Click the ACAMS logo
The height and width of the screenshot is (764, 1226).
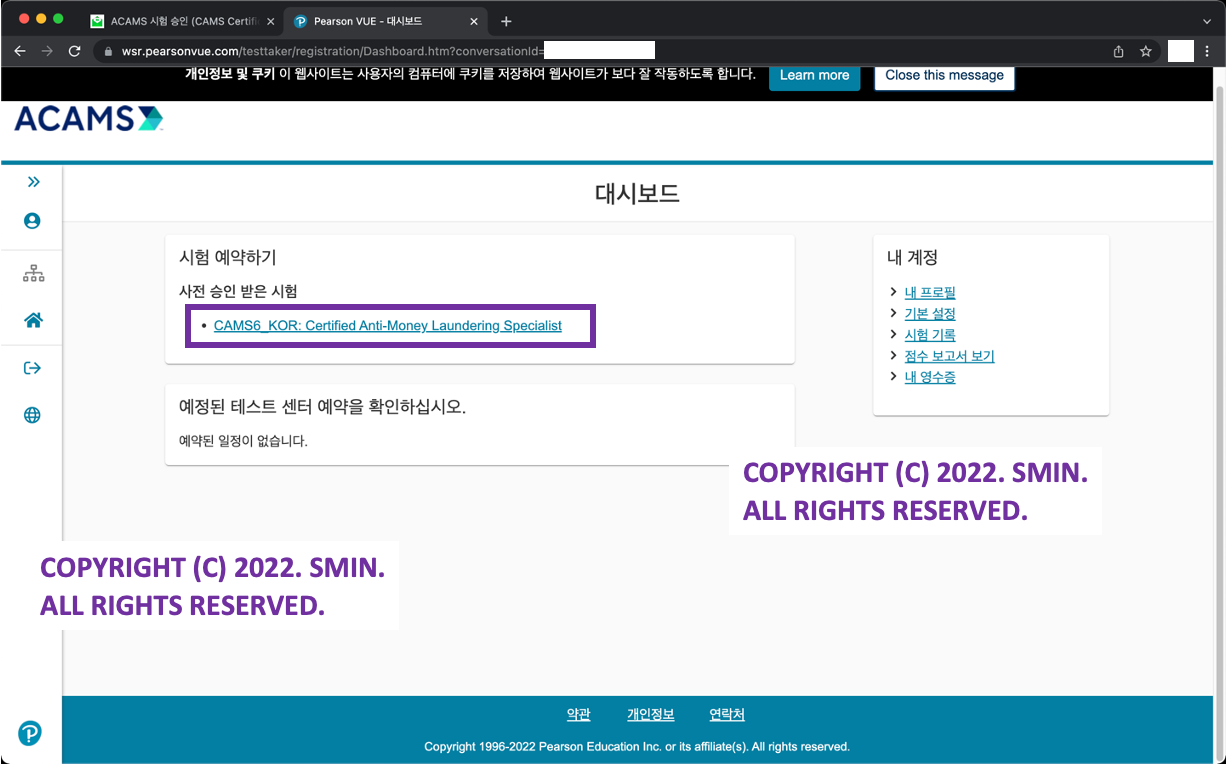tap(88, 118)
